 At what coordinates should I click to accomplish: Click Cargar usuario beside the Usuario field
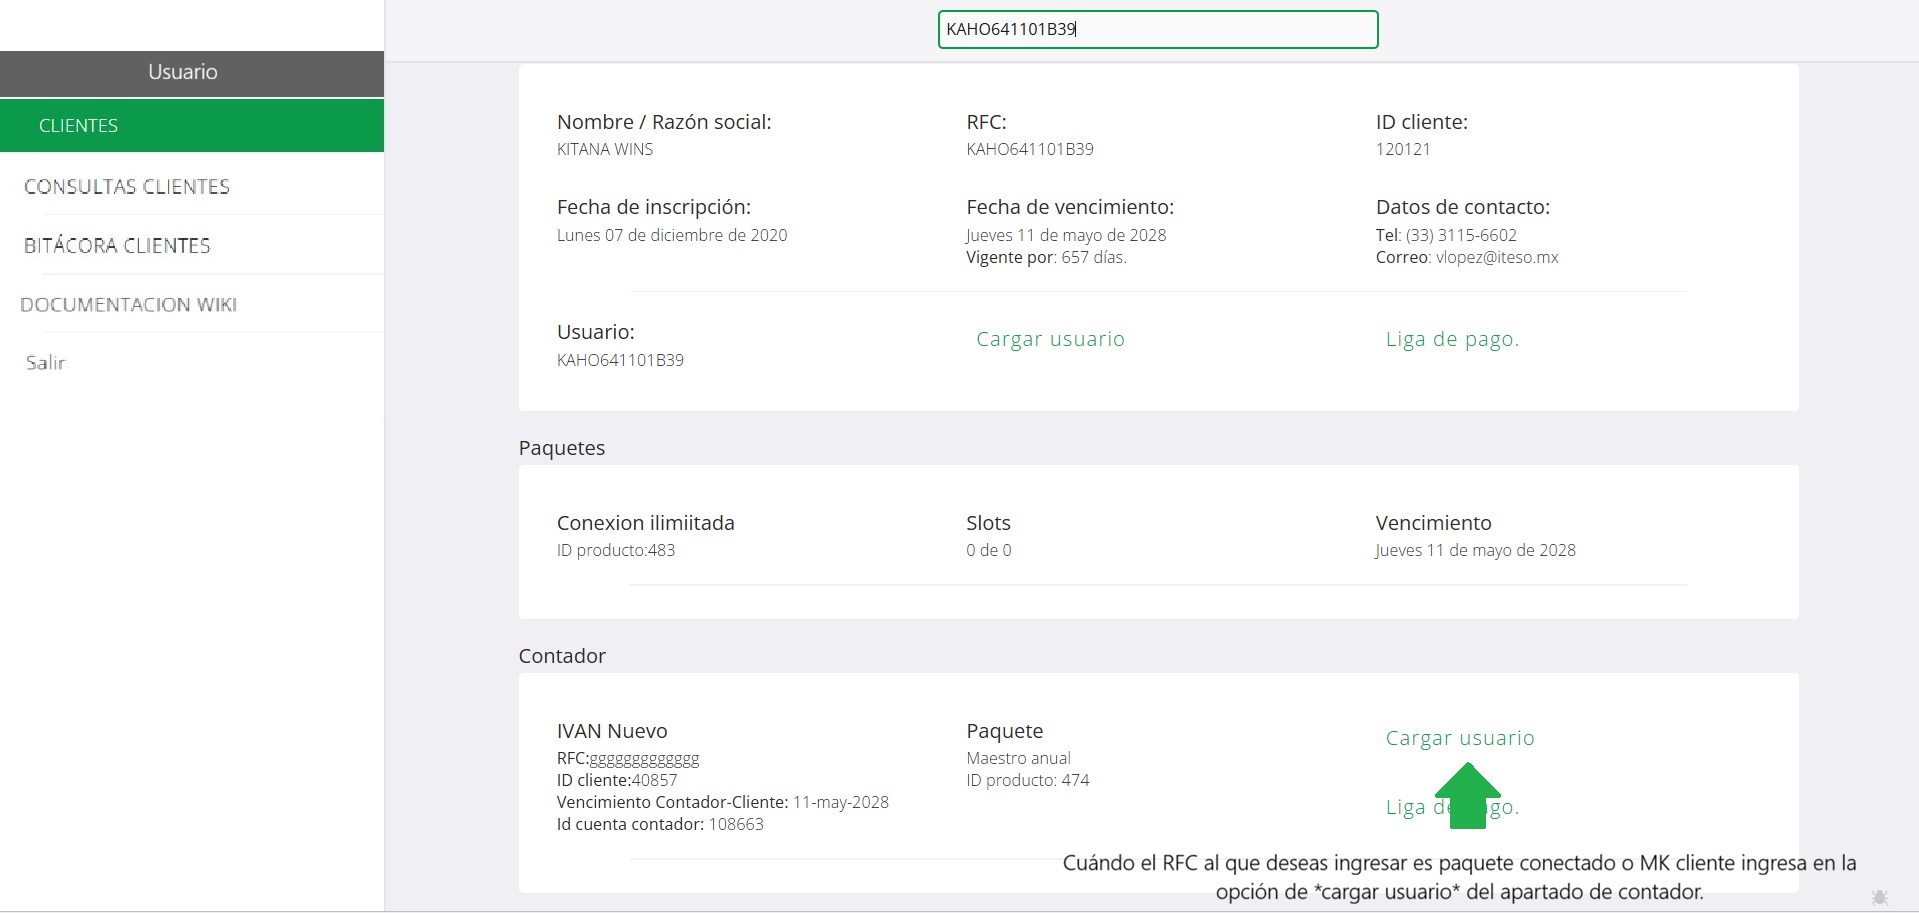click(x=1050, y=339)
